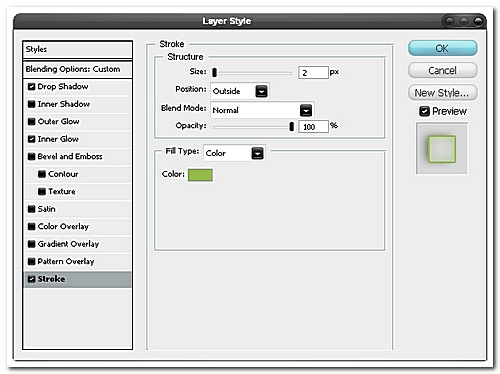
Task: Select the Stroke label
Action: (51, 279)
